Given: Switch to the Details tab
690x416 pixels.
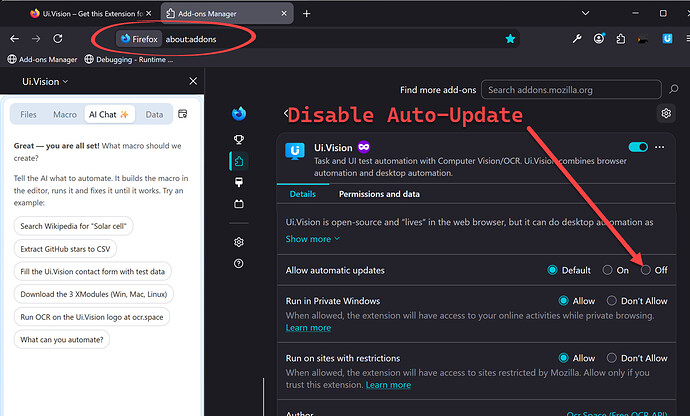Looking at the screenshot, I should tap(303, 194).
